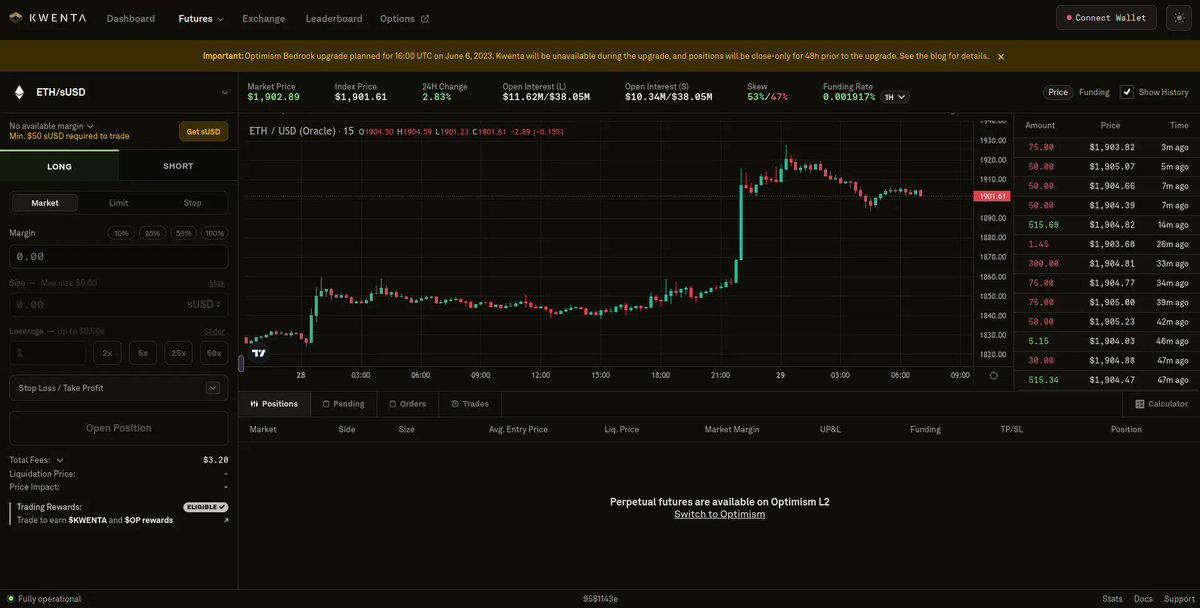Open the Stats link in the footer
1200x608 pixels.
pyautogui.click(x=1113, y=599)
